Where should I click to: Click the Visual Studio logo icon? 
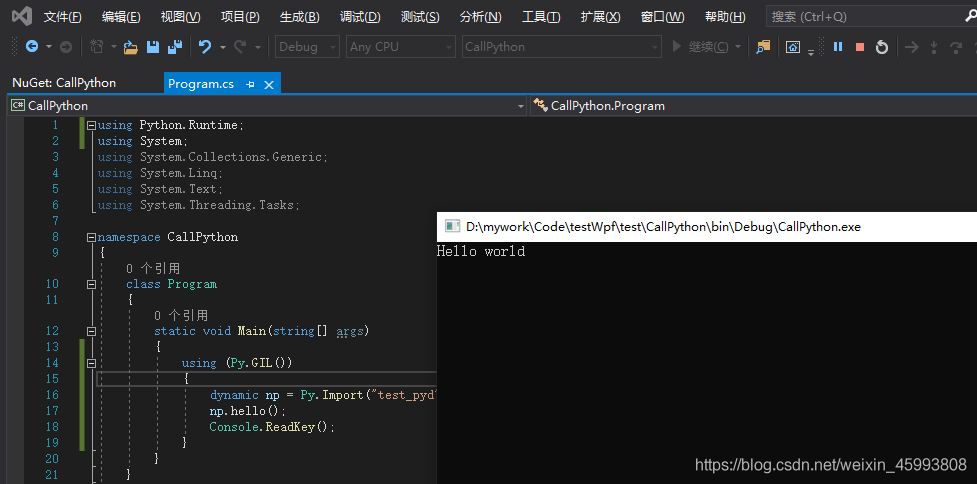click(x=22, y=16)
